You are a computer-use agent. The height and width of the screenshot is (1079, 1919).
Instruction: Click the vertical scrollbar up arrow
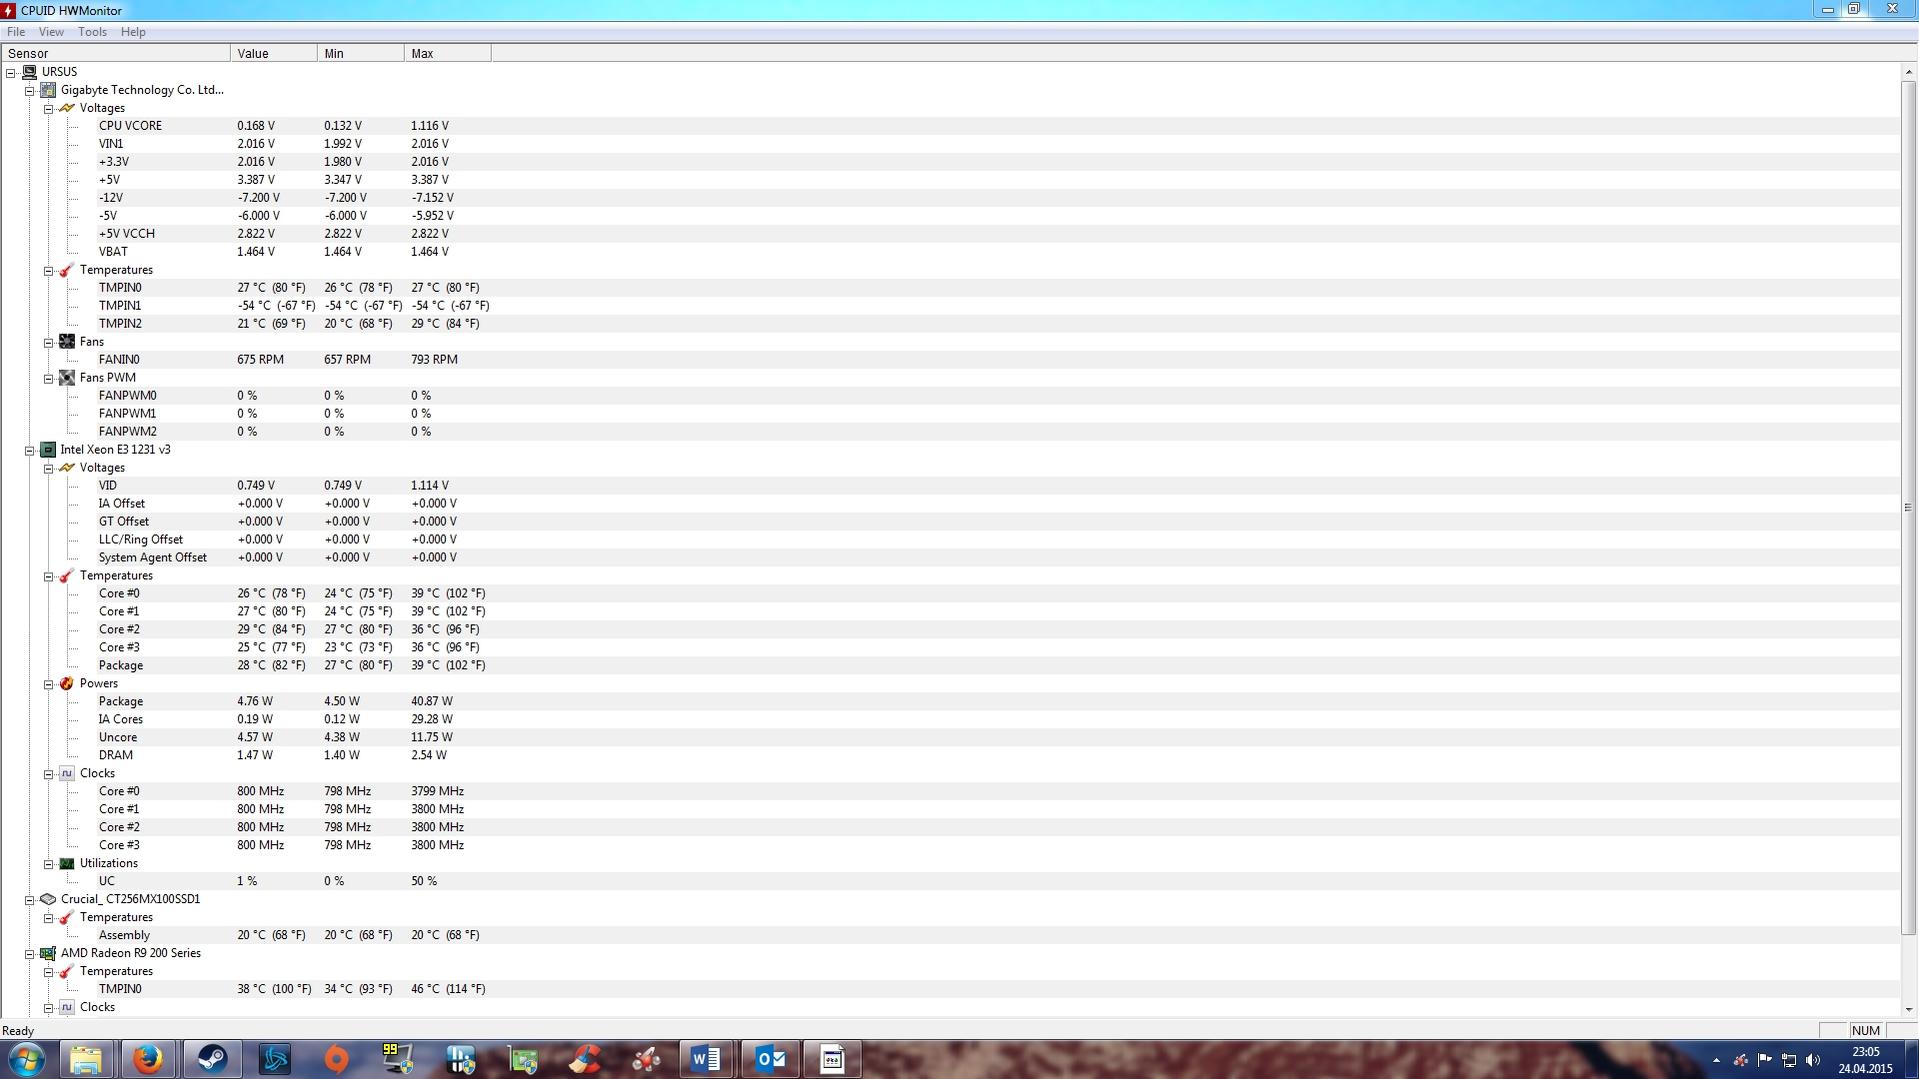[1909, 72]
